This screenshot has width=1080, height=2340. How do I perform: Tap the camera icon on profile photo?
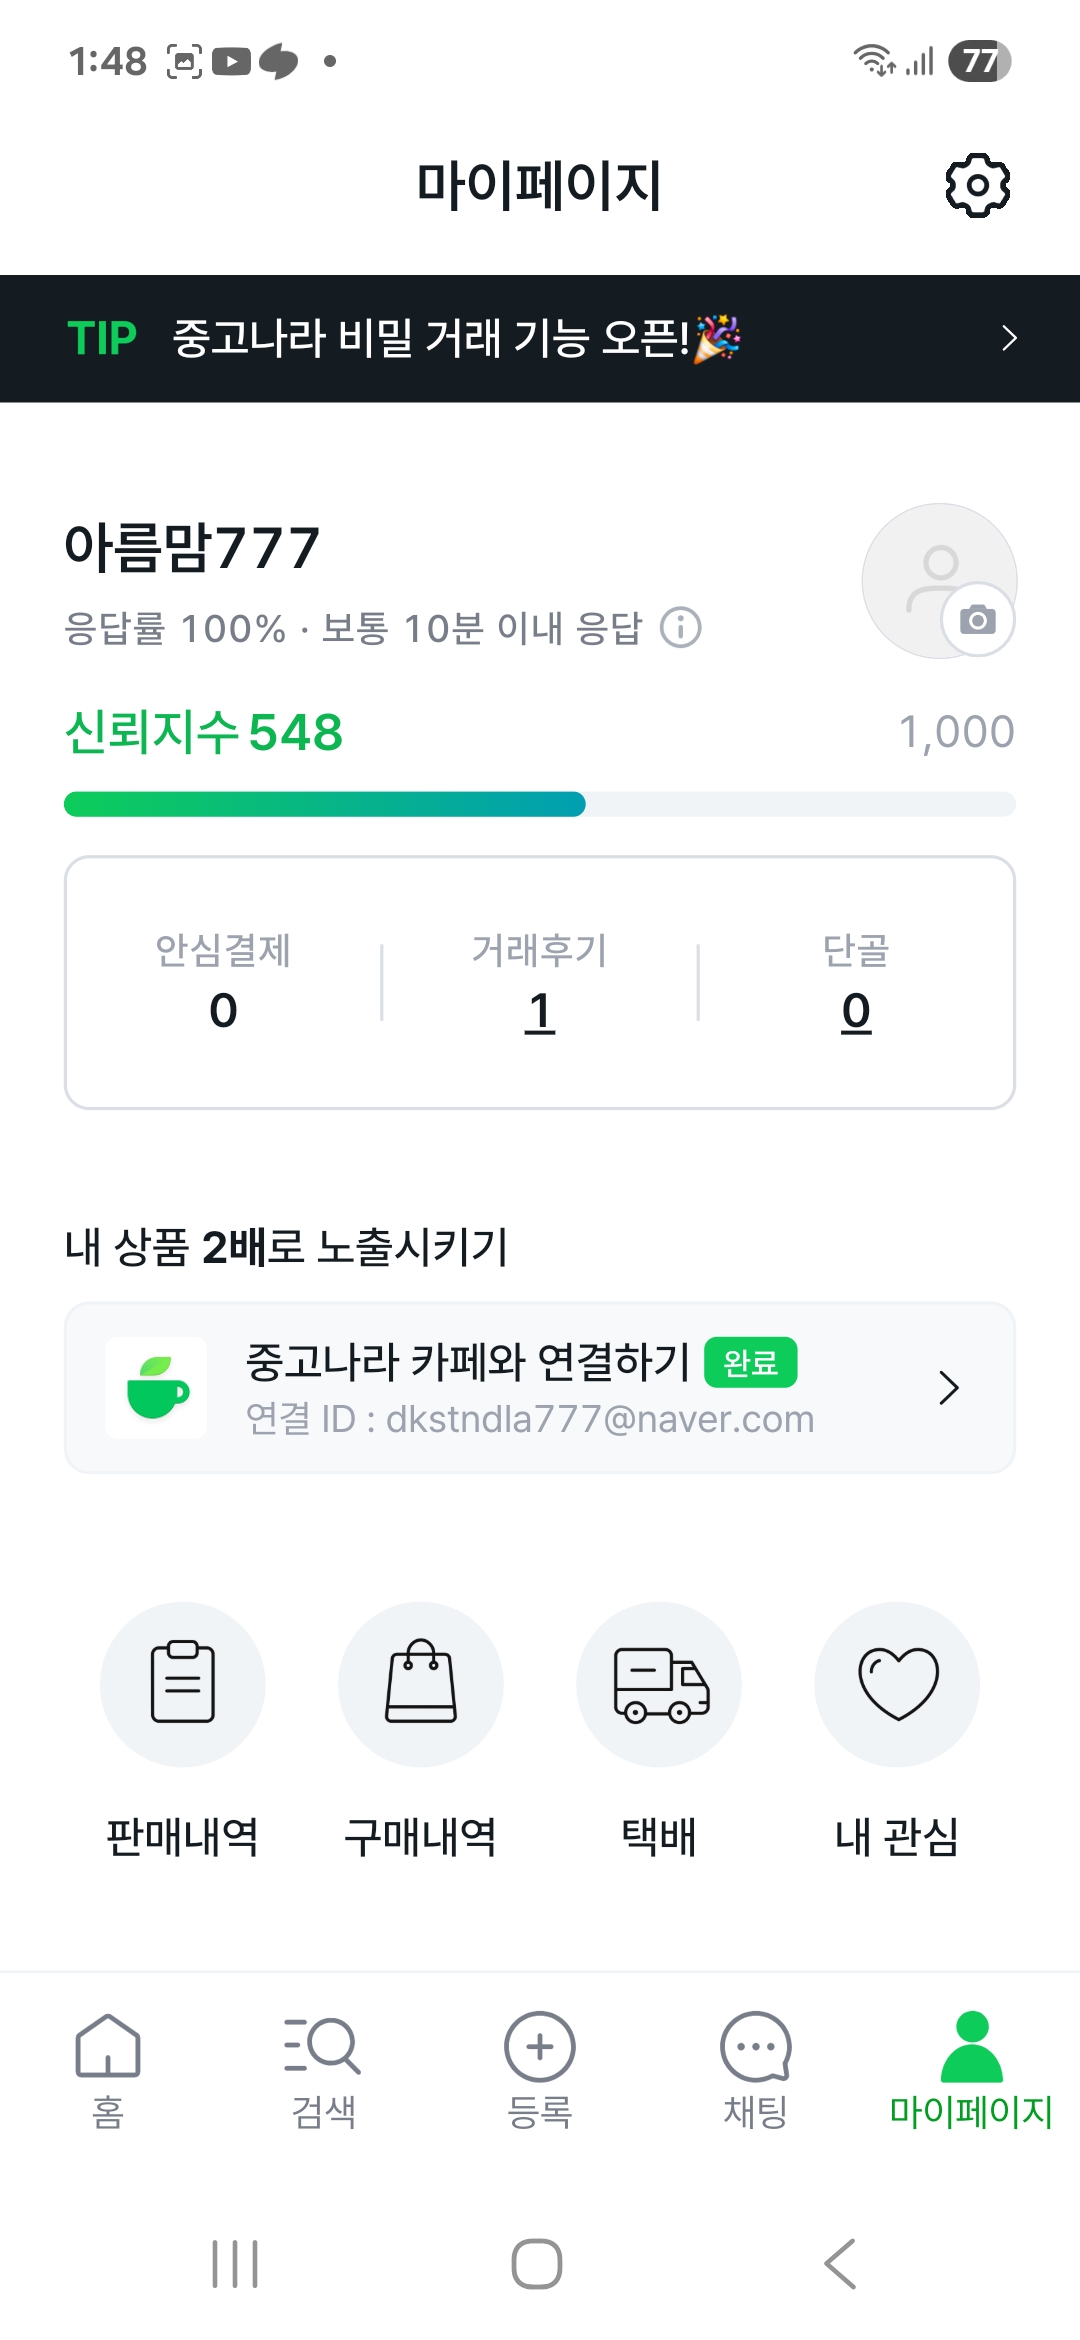tap(977, 620)
